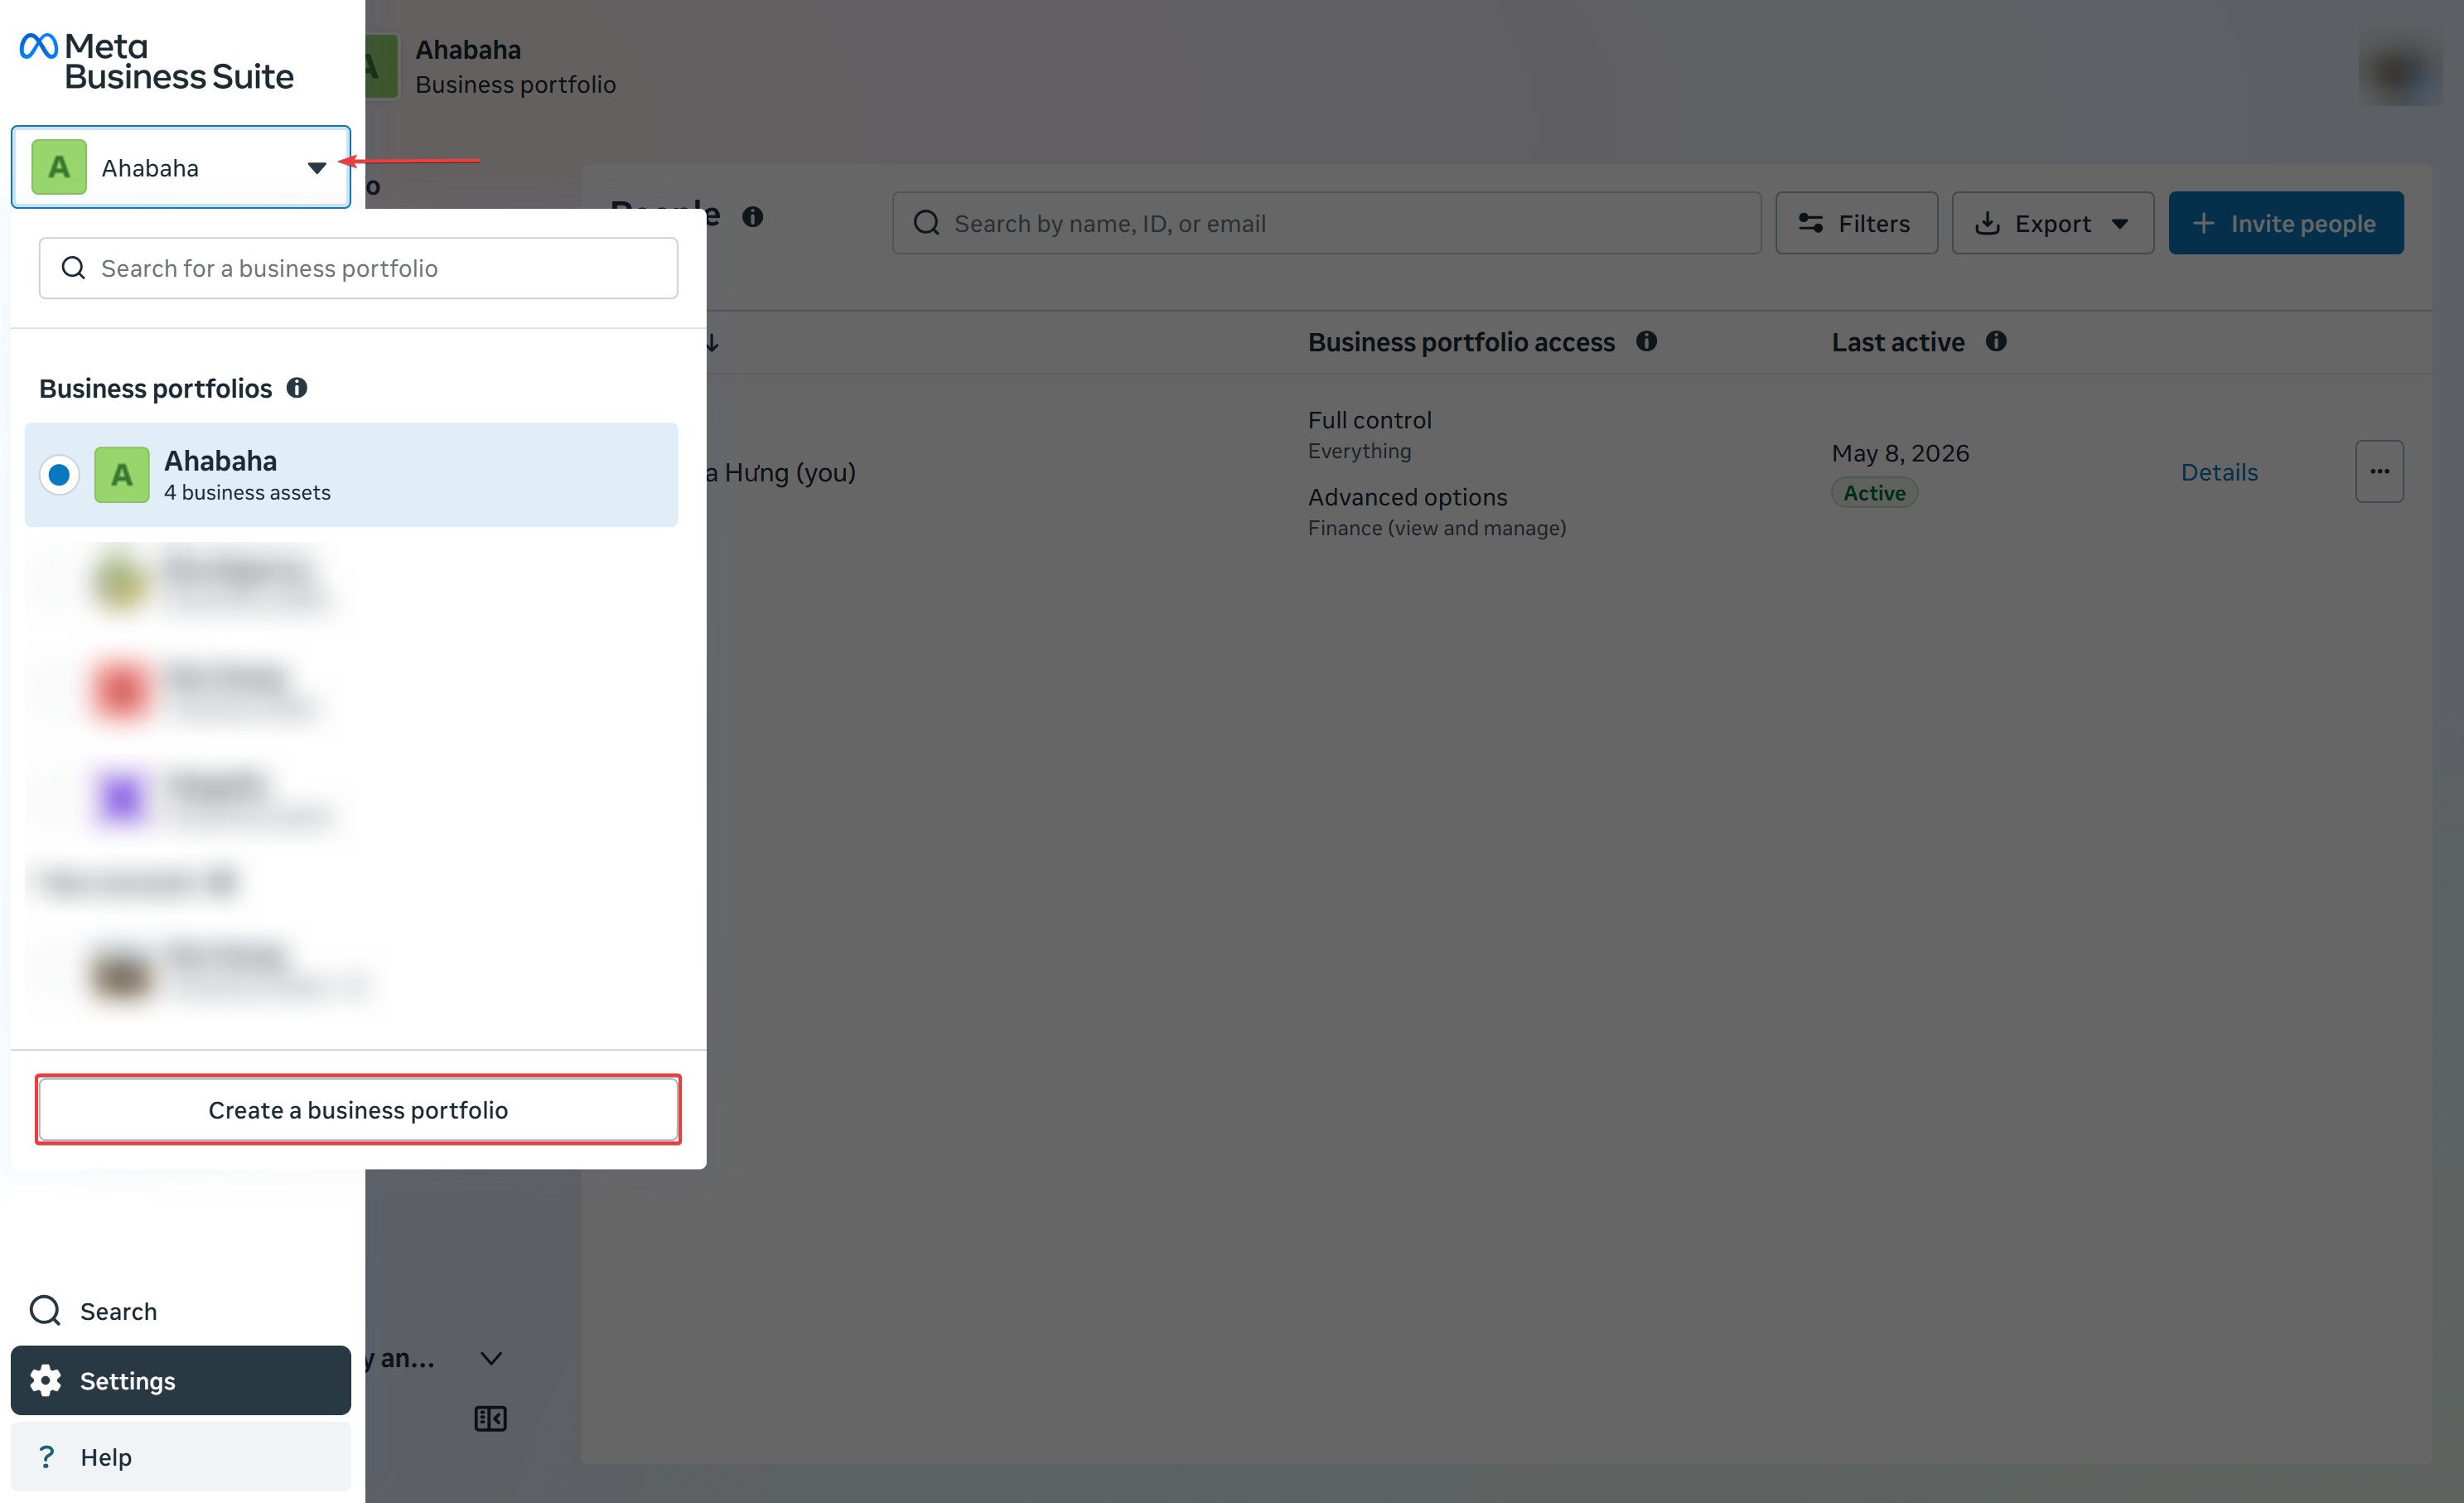Click 'Advanced options' text in access column

click(1407, 497)
